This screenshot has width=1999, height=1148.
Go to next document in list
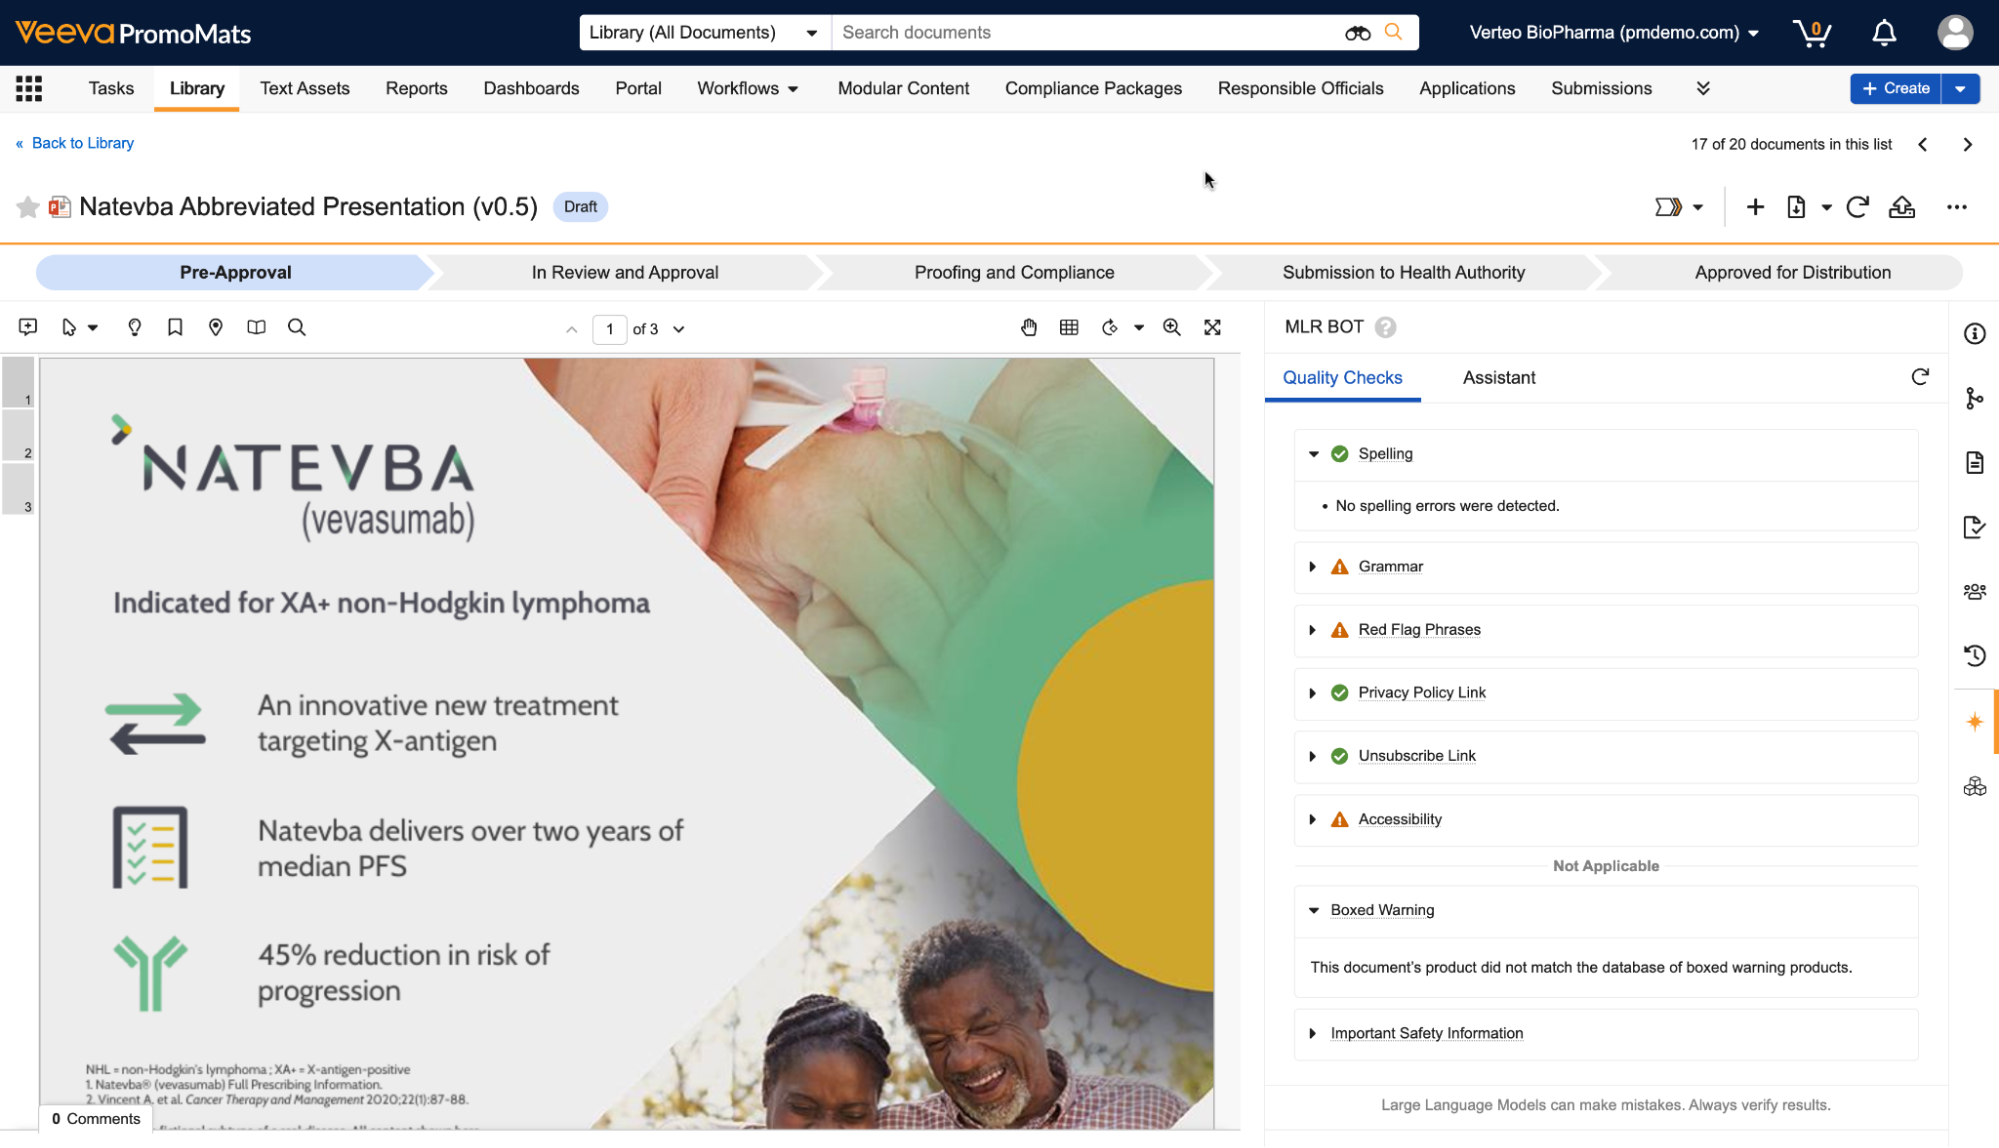1968,145
